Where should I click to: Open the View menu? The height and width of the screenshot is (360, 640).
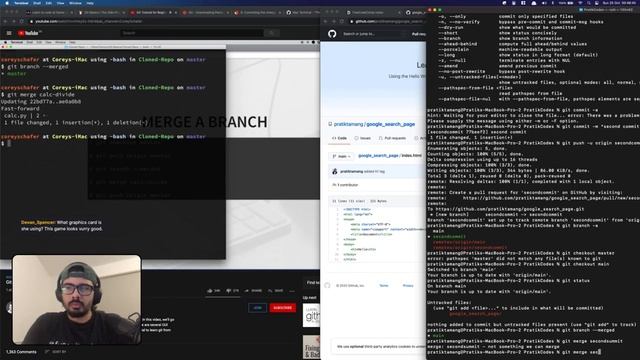tap(60, 3)
